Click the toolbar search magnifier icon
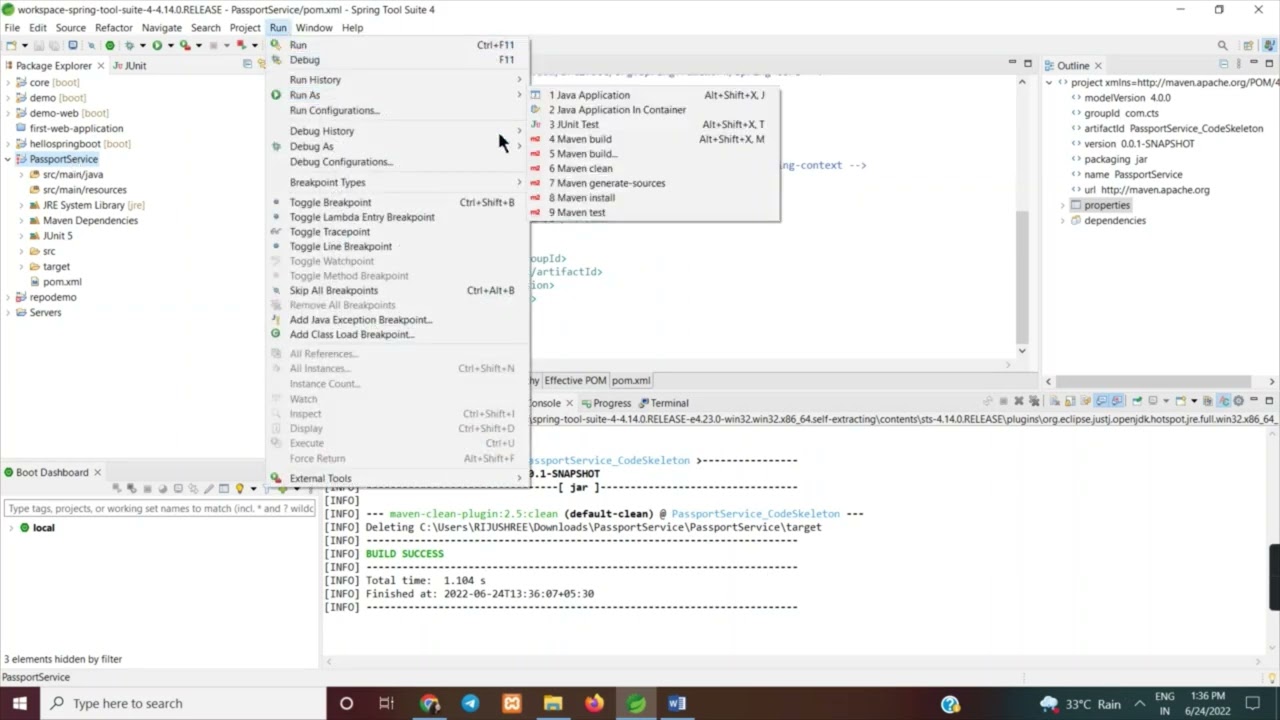This screenshot has width=1280, height=720. (1222, 45)
